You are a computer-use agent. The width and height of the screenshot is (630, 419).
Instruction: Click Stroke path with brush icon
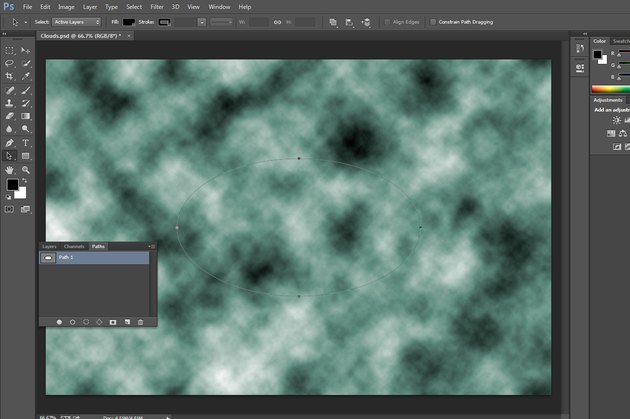(x=73, y=322)
